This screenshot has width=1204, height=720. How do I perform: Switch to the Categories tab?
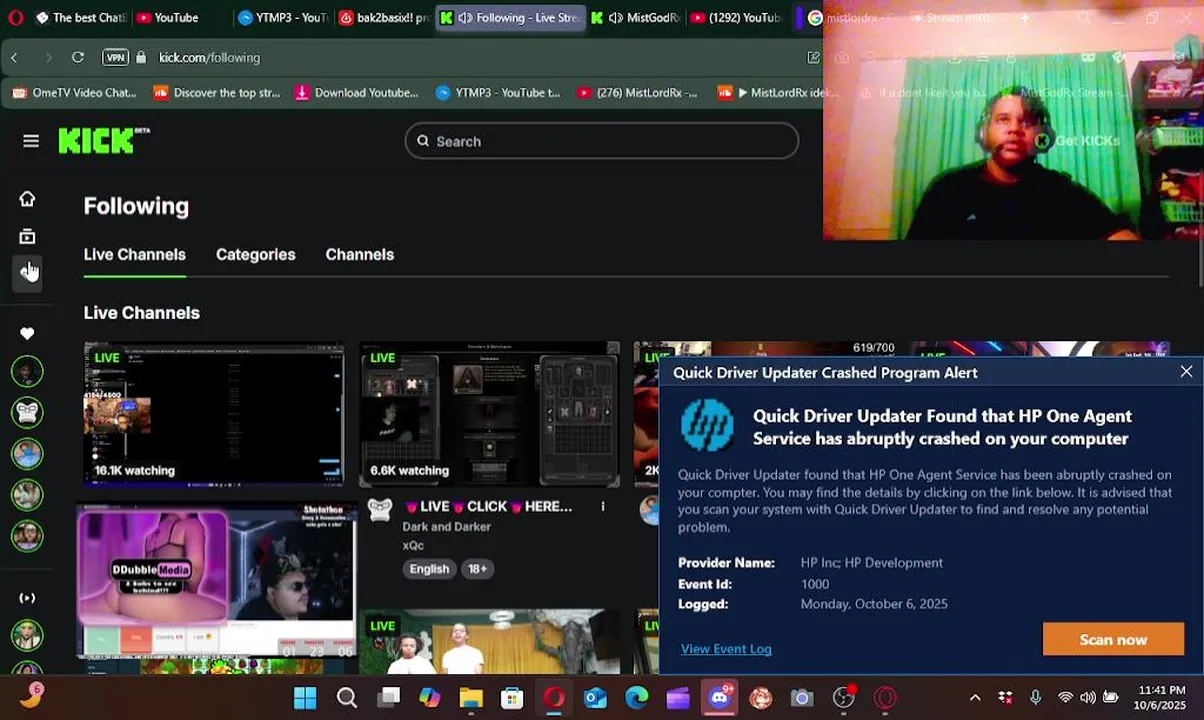click(x=255, y=254)
